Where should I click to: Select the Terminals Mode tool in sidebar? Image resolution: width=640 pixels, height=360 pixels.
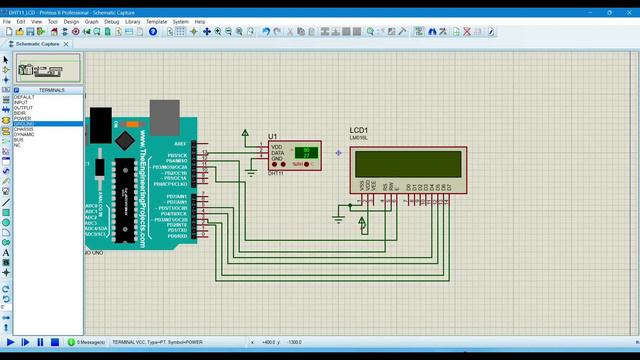[6, 131]
